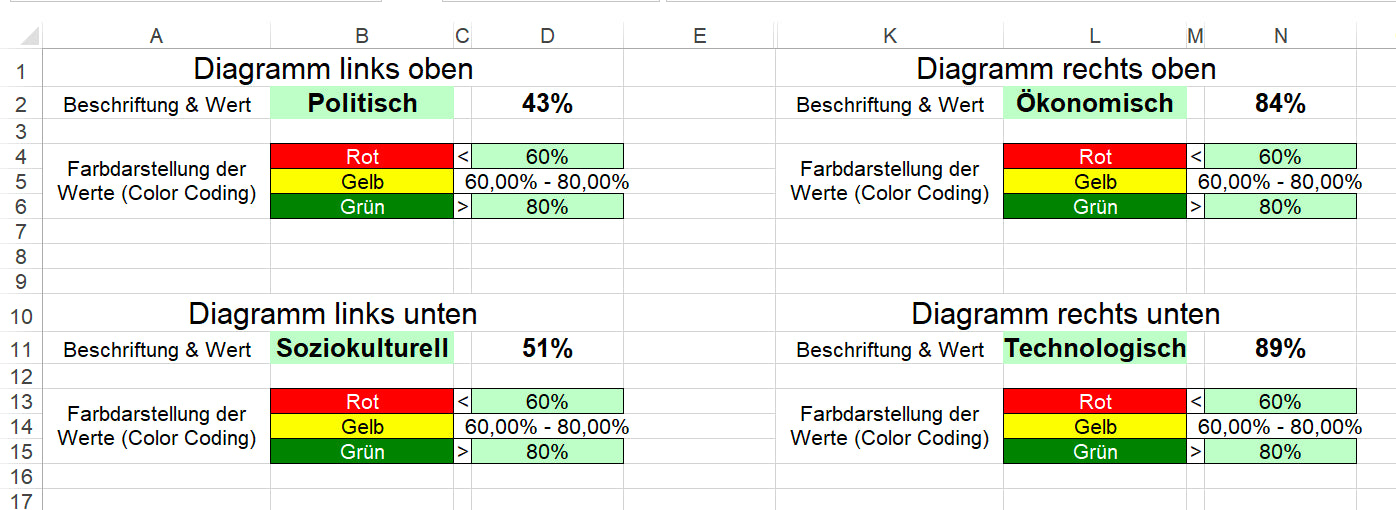The image size is (1396, 510).
Task: Click the green 'Grün' cell under Soziokulturell
Action: point(362,451)
